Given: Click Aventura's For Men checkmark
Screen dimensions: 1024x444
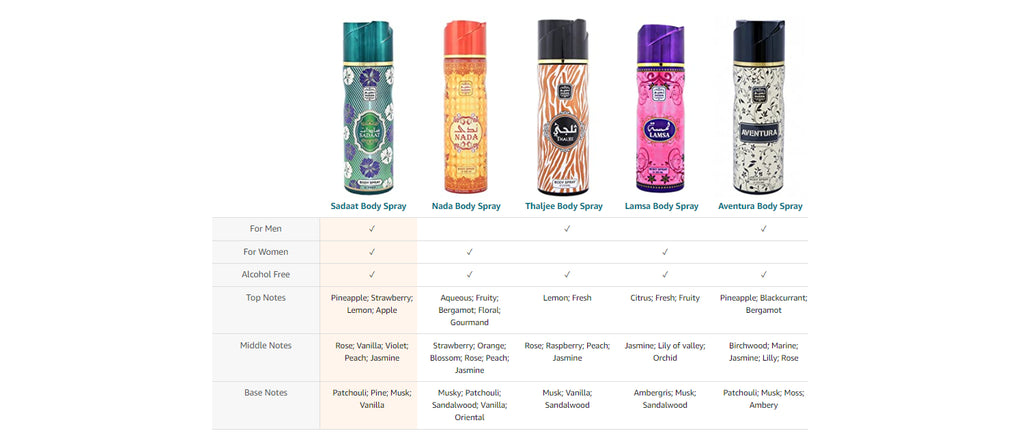Looking at the screenshot, I should 763,229.
